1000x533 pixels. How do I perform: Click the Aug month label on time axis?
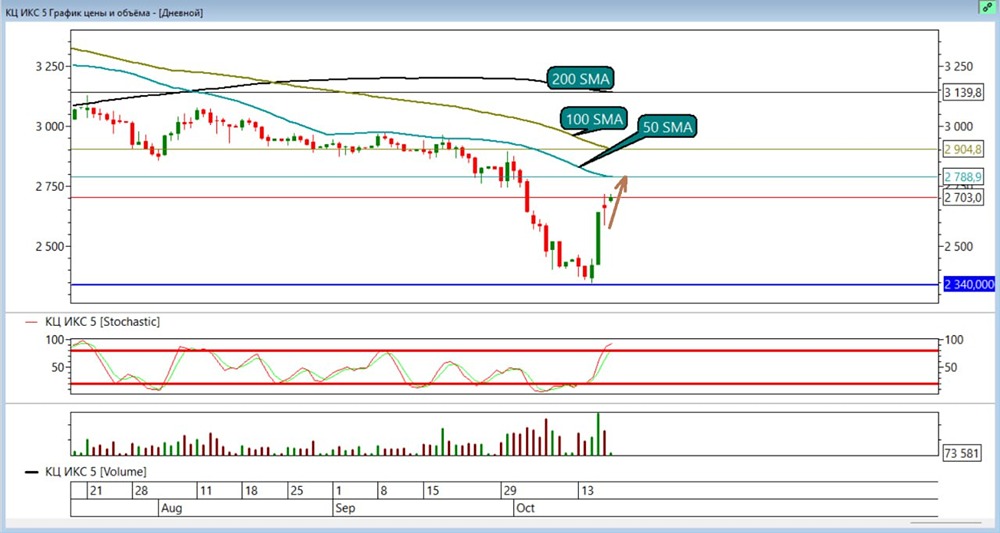(172, 508)
